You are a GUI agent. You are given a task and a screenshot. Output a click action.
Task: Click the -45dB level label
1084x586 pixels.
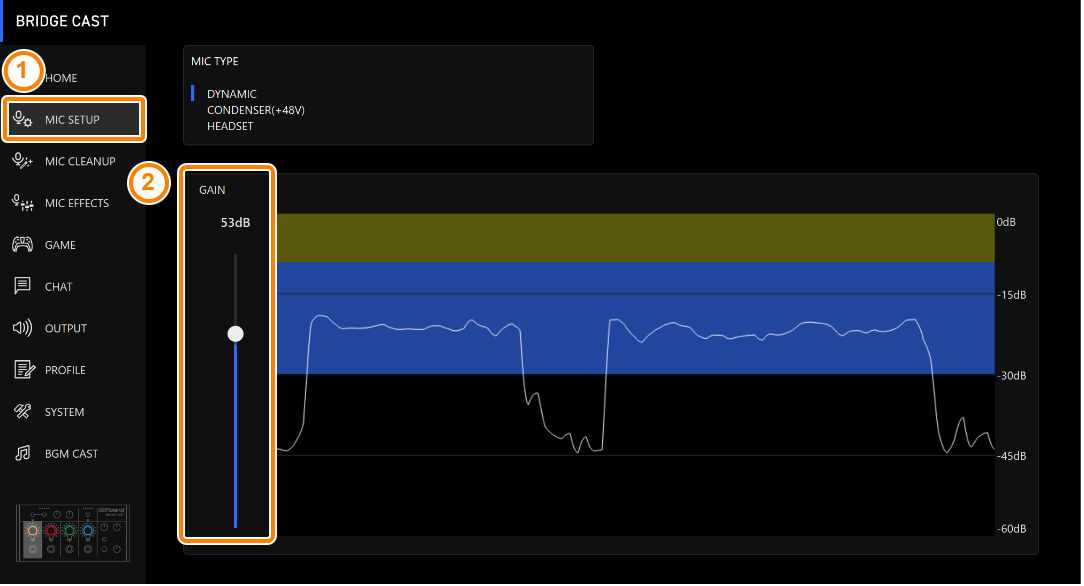(1011, 455)
